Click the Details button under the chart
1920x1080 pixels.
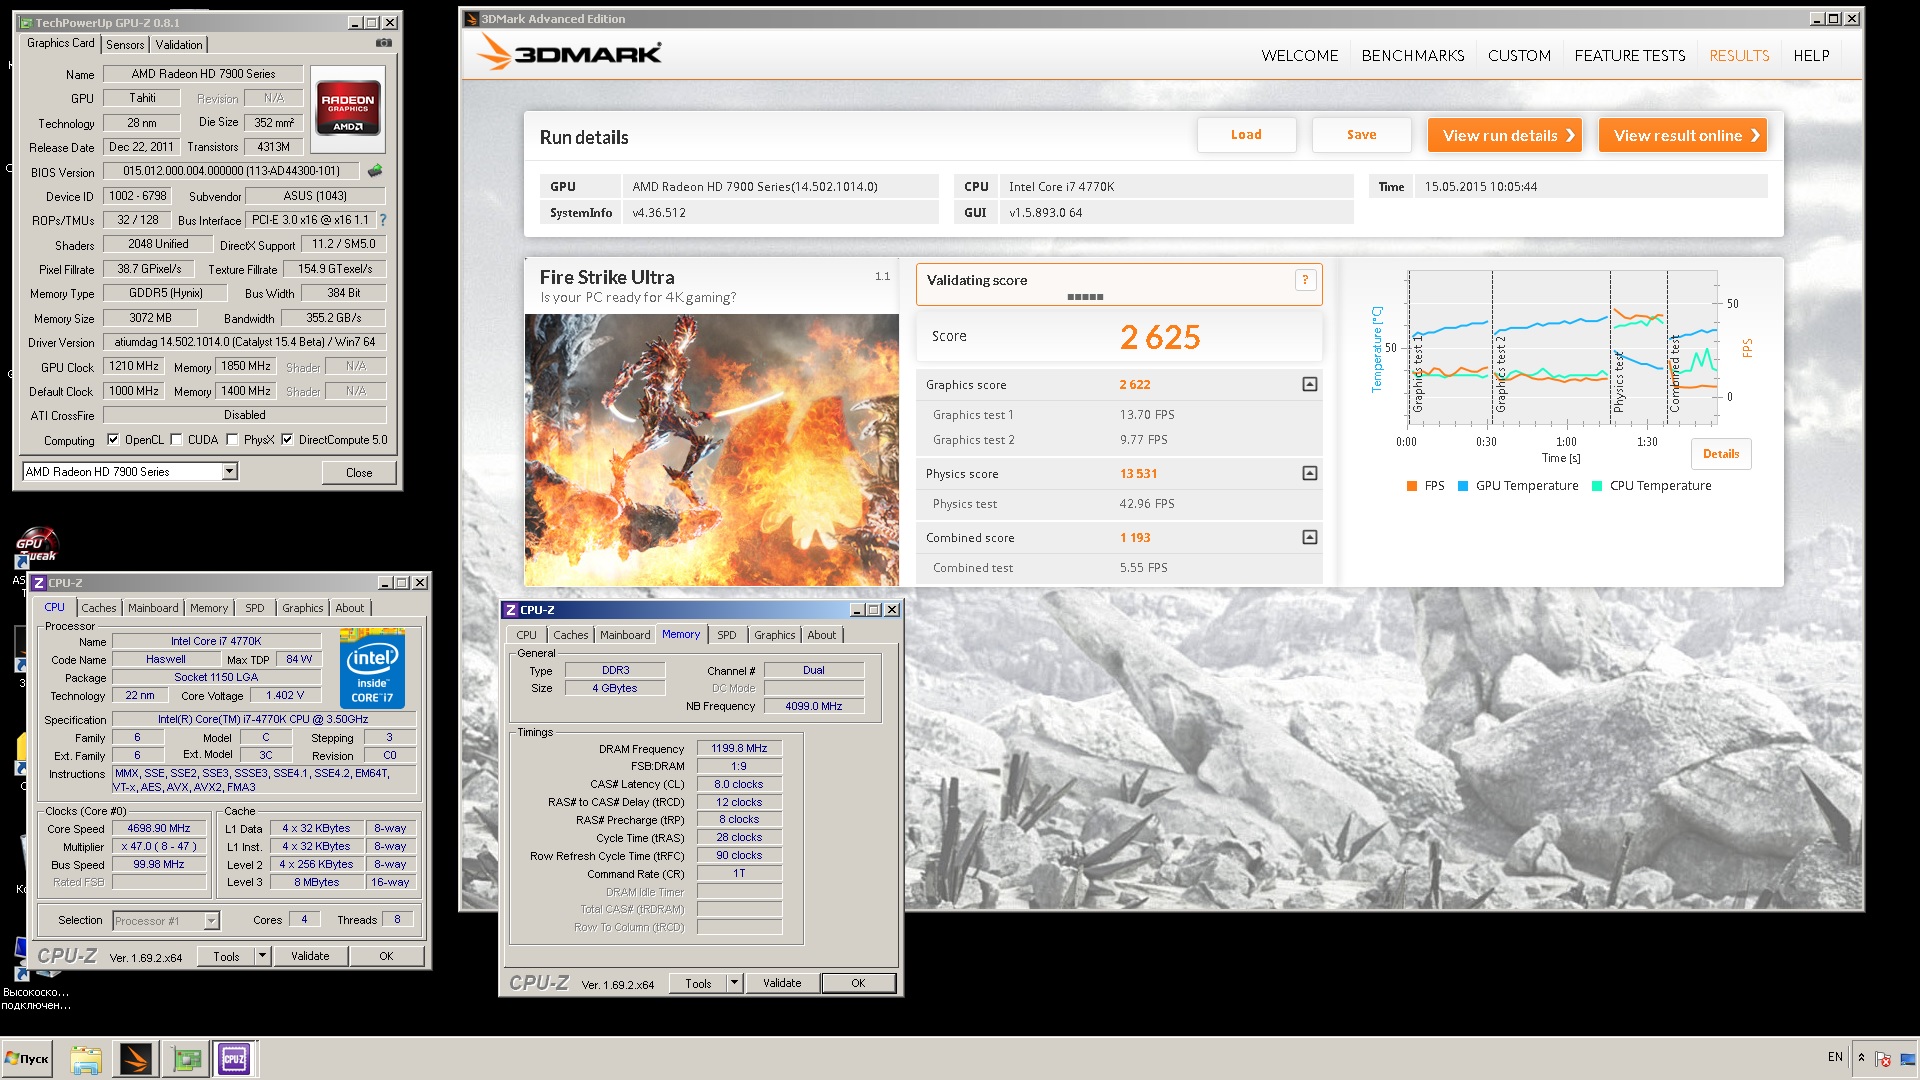tap(1721, 454)
